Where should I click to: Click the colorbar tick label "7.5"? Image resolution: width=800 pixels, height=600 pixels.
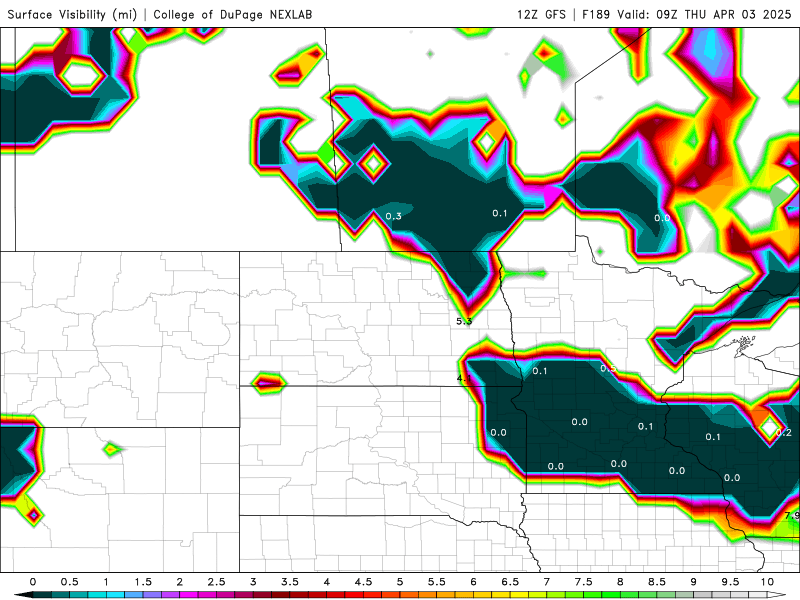[x=583, y=582]
